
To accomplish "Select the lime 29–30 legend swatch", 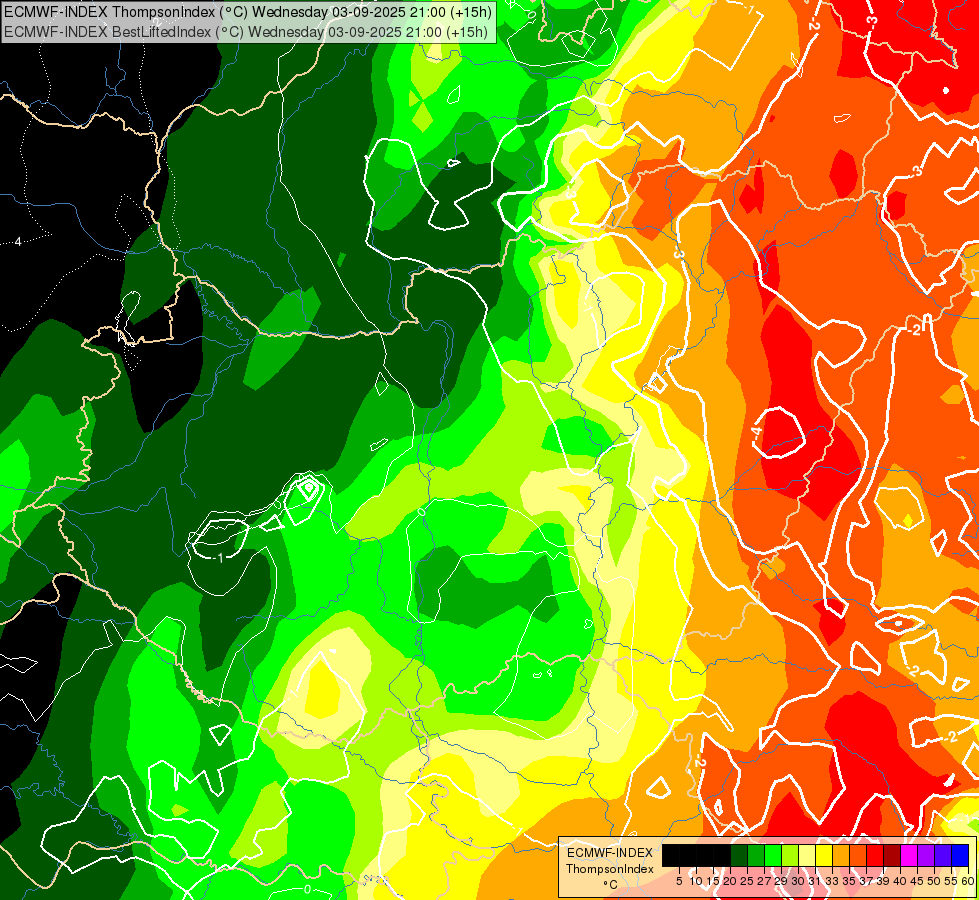I will pyautogui.click(x=790, y=856).
